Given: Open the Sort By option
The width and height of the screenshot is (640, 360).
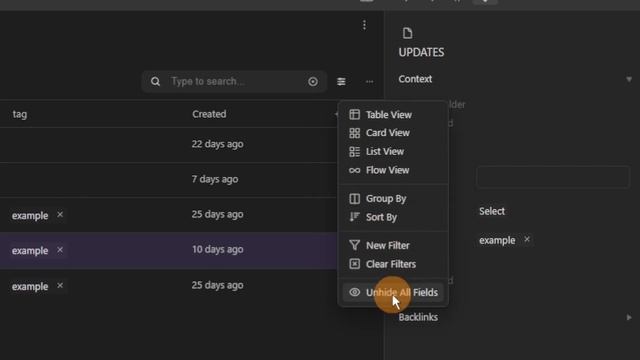Looking at the screenshot, I should 393,217.
